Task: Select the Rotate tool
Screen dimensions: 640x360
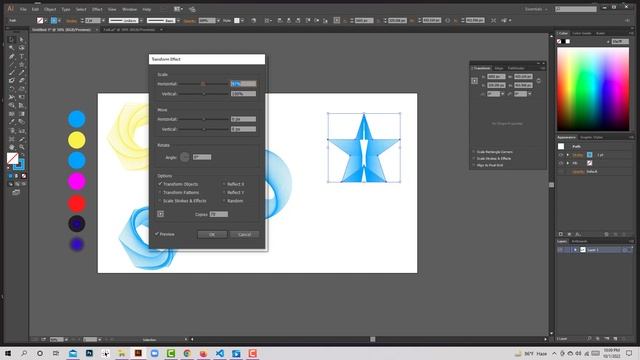Action: pyautogui.click(x=12, y=89)
